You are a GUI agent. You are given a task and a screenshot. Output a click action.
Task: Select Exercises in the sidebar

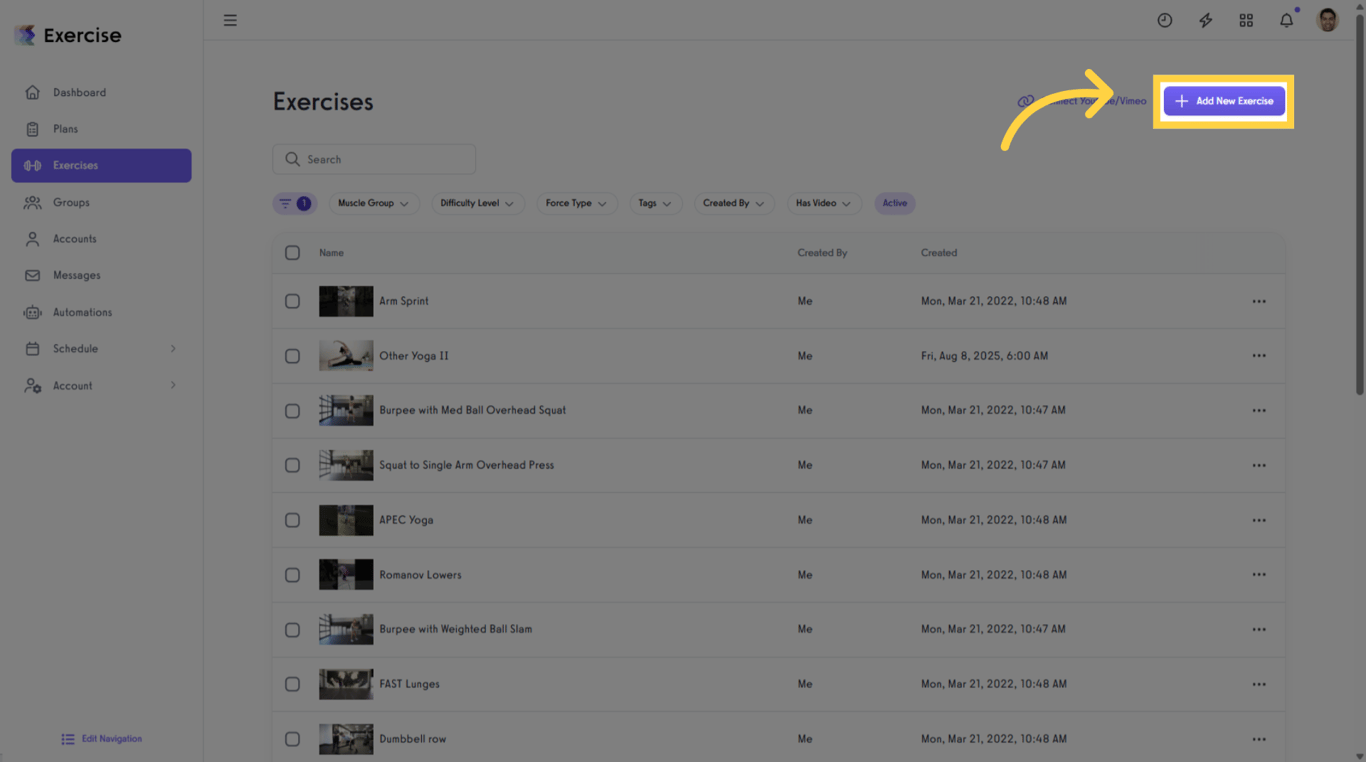coord(101,166)
